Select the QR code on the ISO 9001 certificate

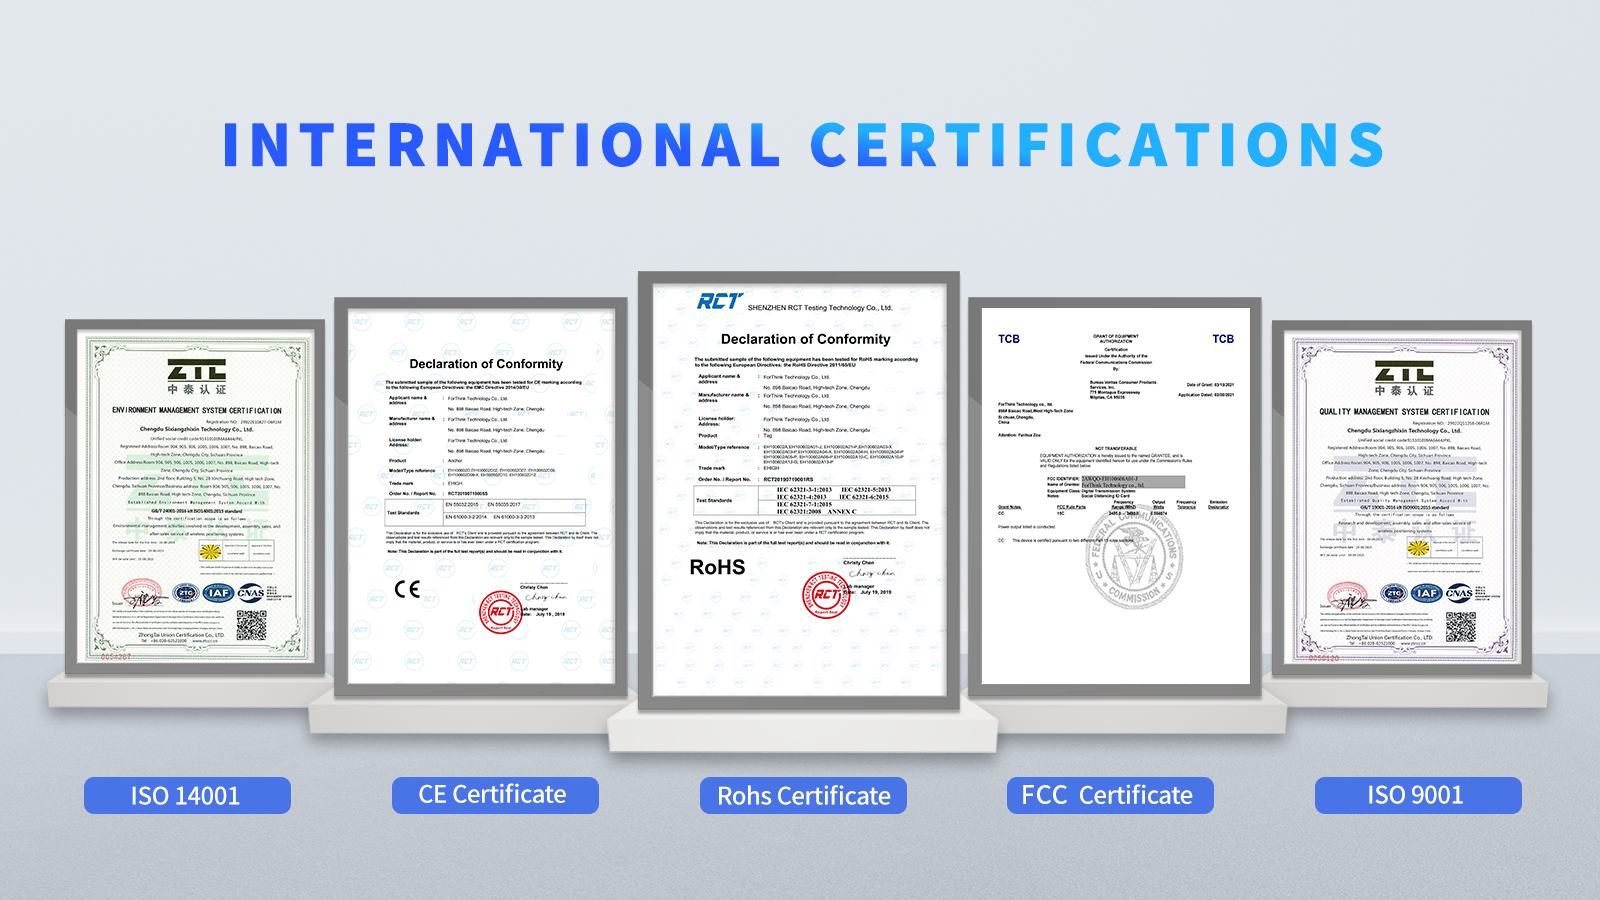click(x=1460, y=626)
